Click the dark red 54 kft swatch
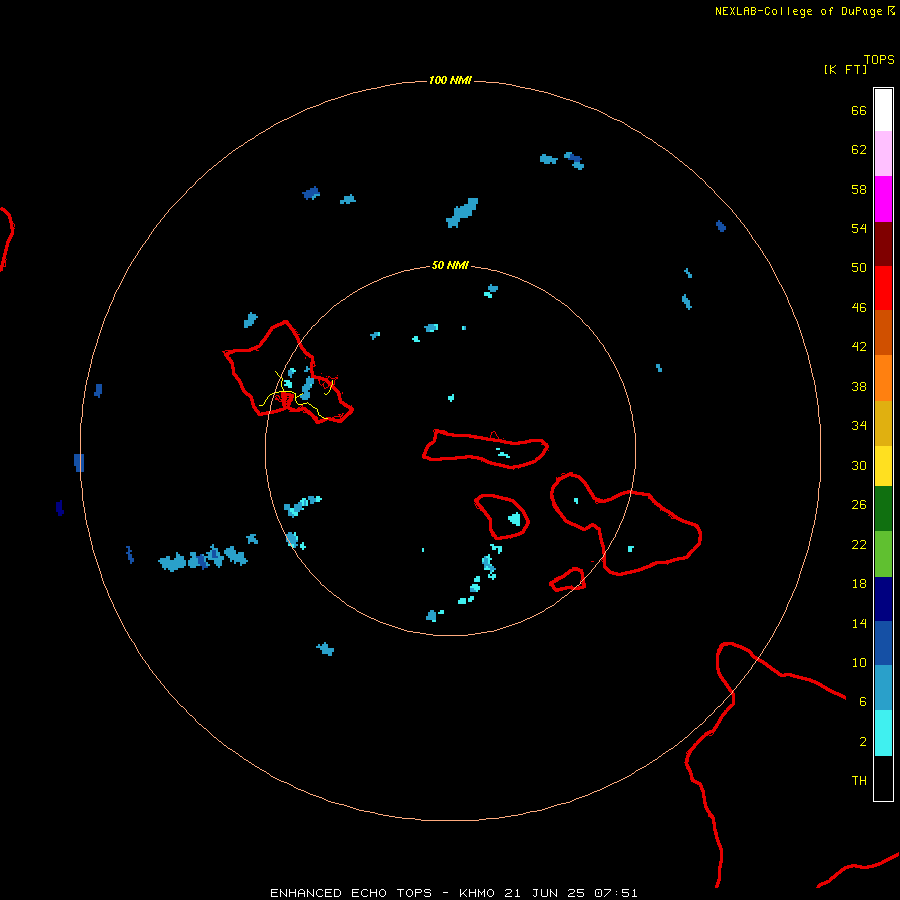 883,244
